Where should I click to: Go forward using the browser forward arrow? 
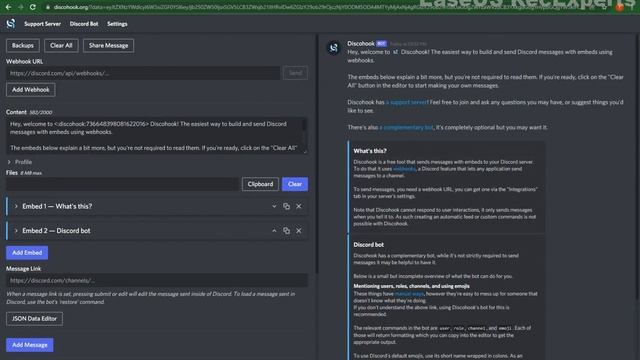pos(20,7)
